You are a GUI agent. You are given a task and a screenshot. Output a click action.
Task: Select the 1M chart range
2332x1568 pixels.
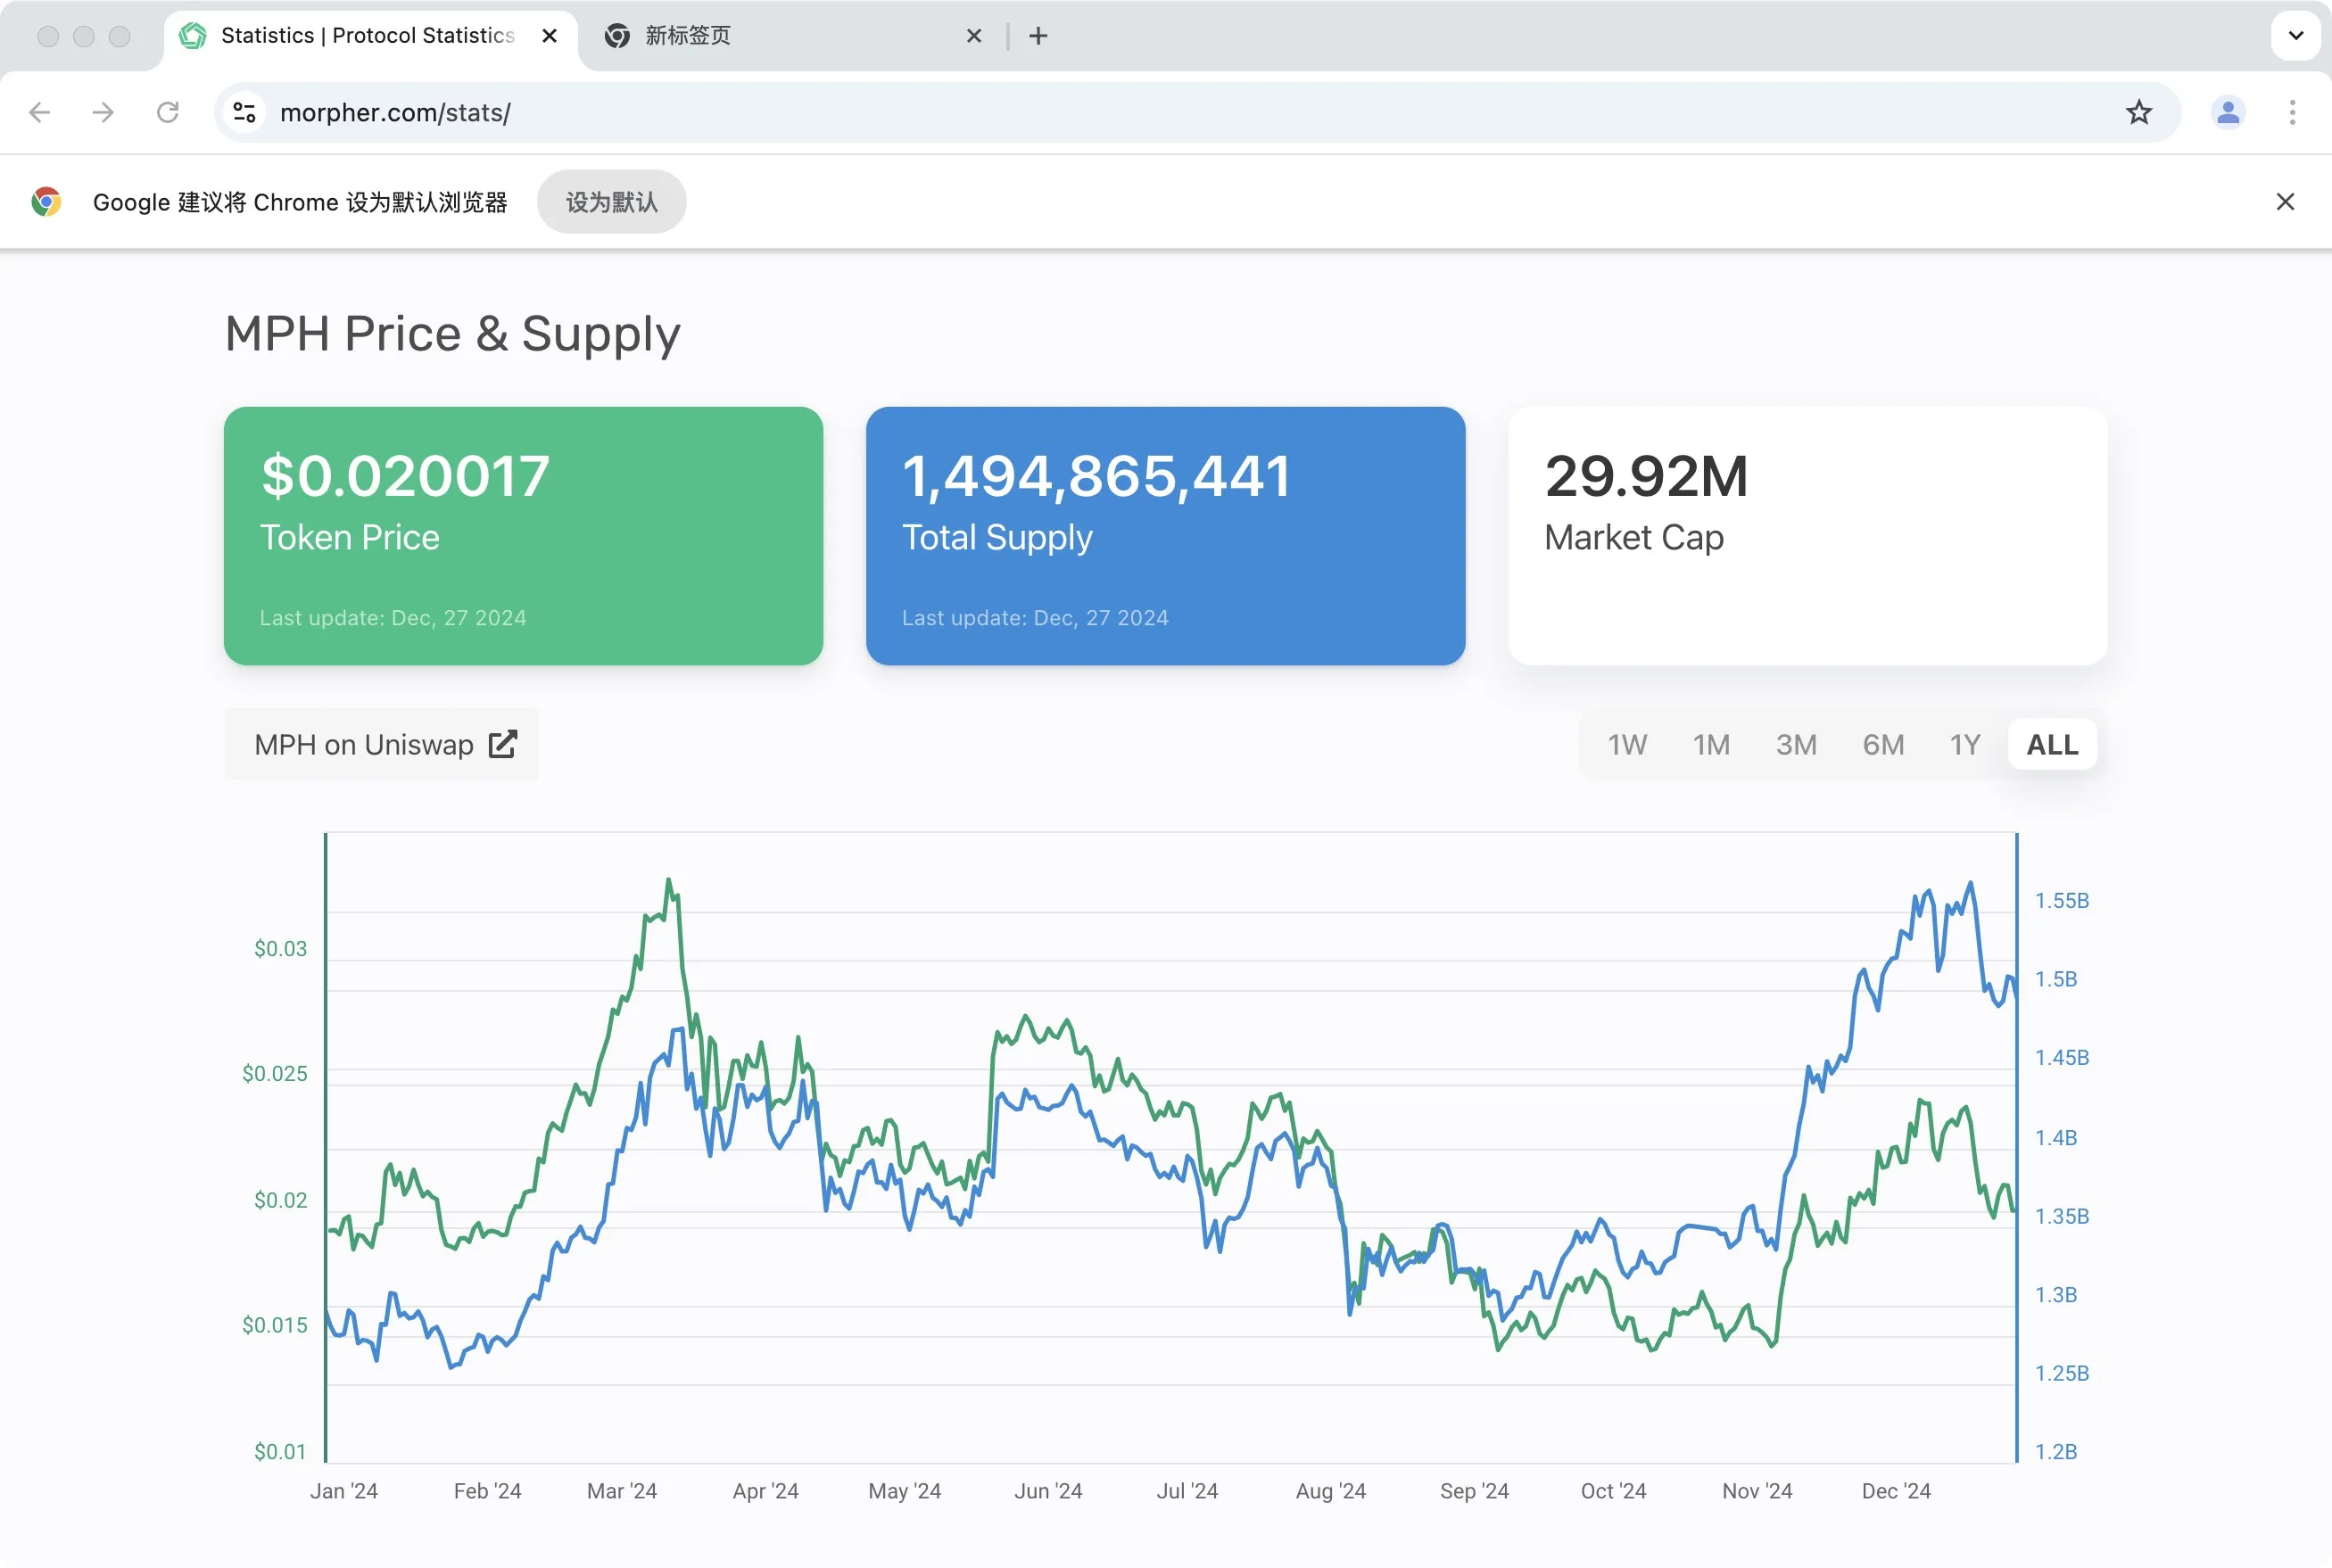pyautogui.click(x=1711, y=745)
